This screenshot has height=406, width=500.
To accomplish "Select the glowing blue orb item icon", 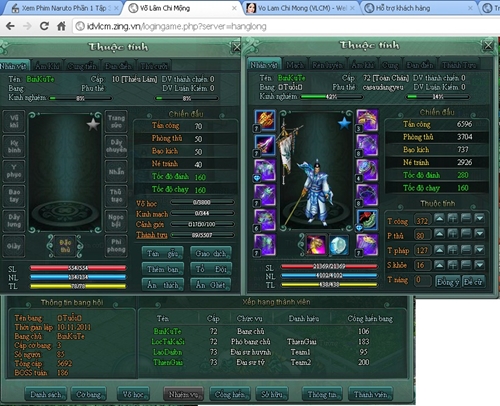I will (339, 245).
